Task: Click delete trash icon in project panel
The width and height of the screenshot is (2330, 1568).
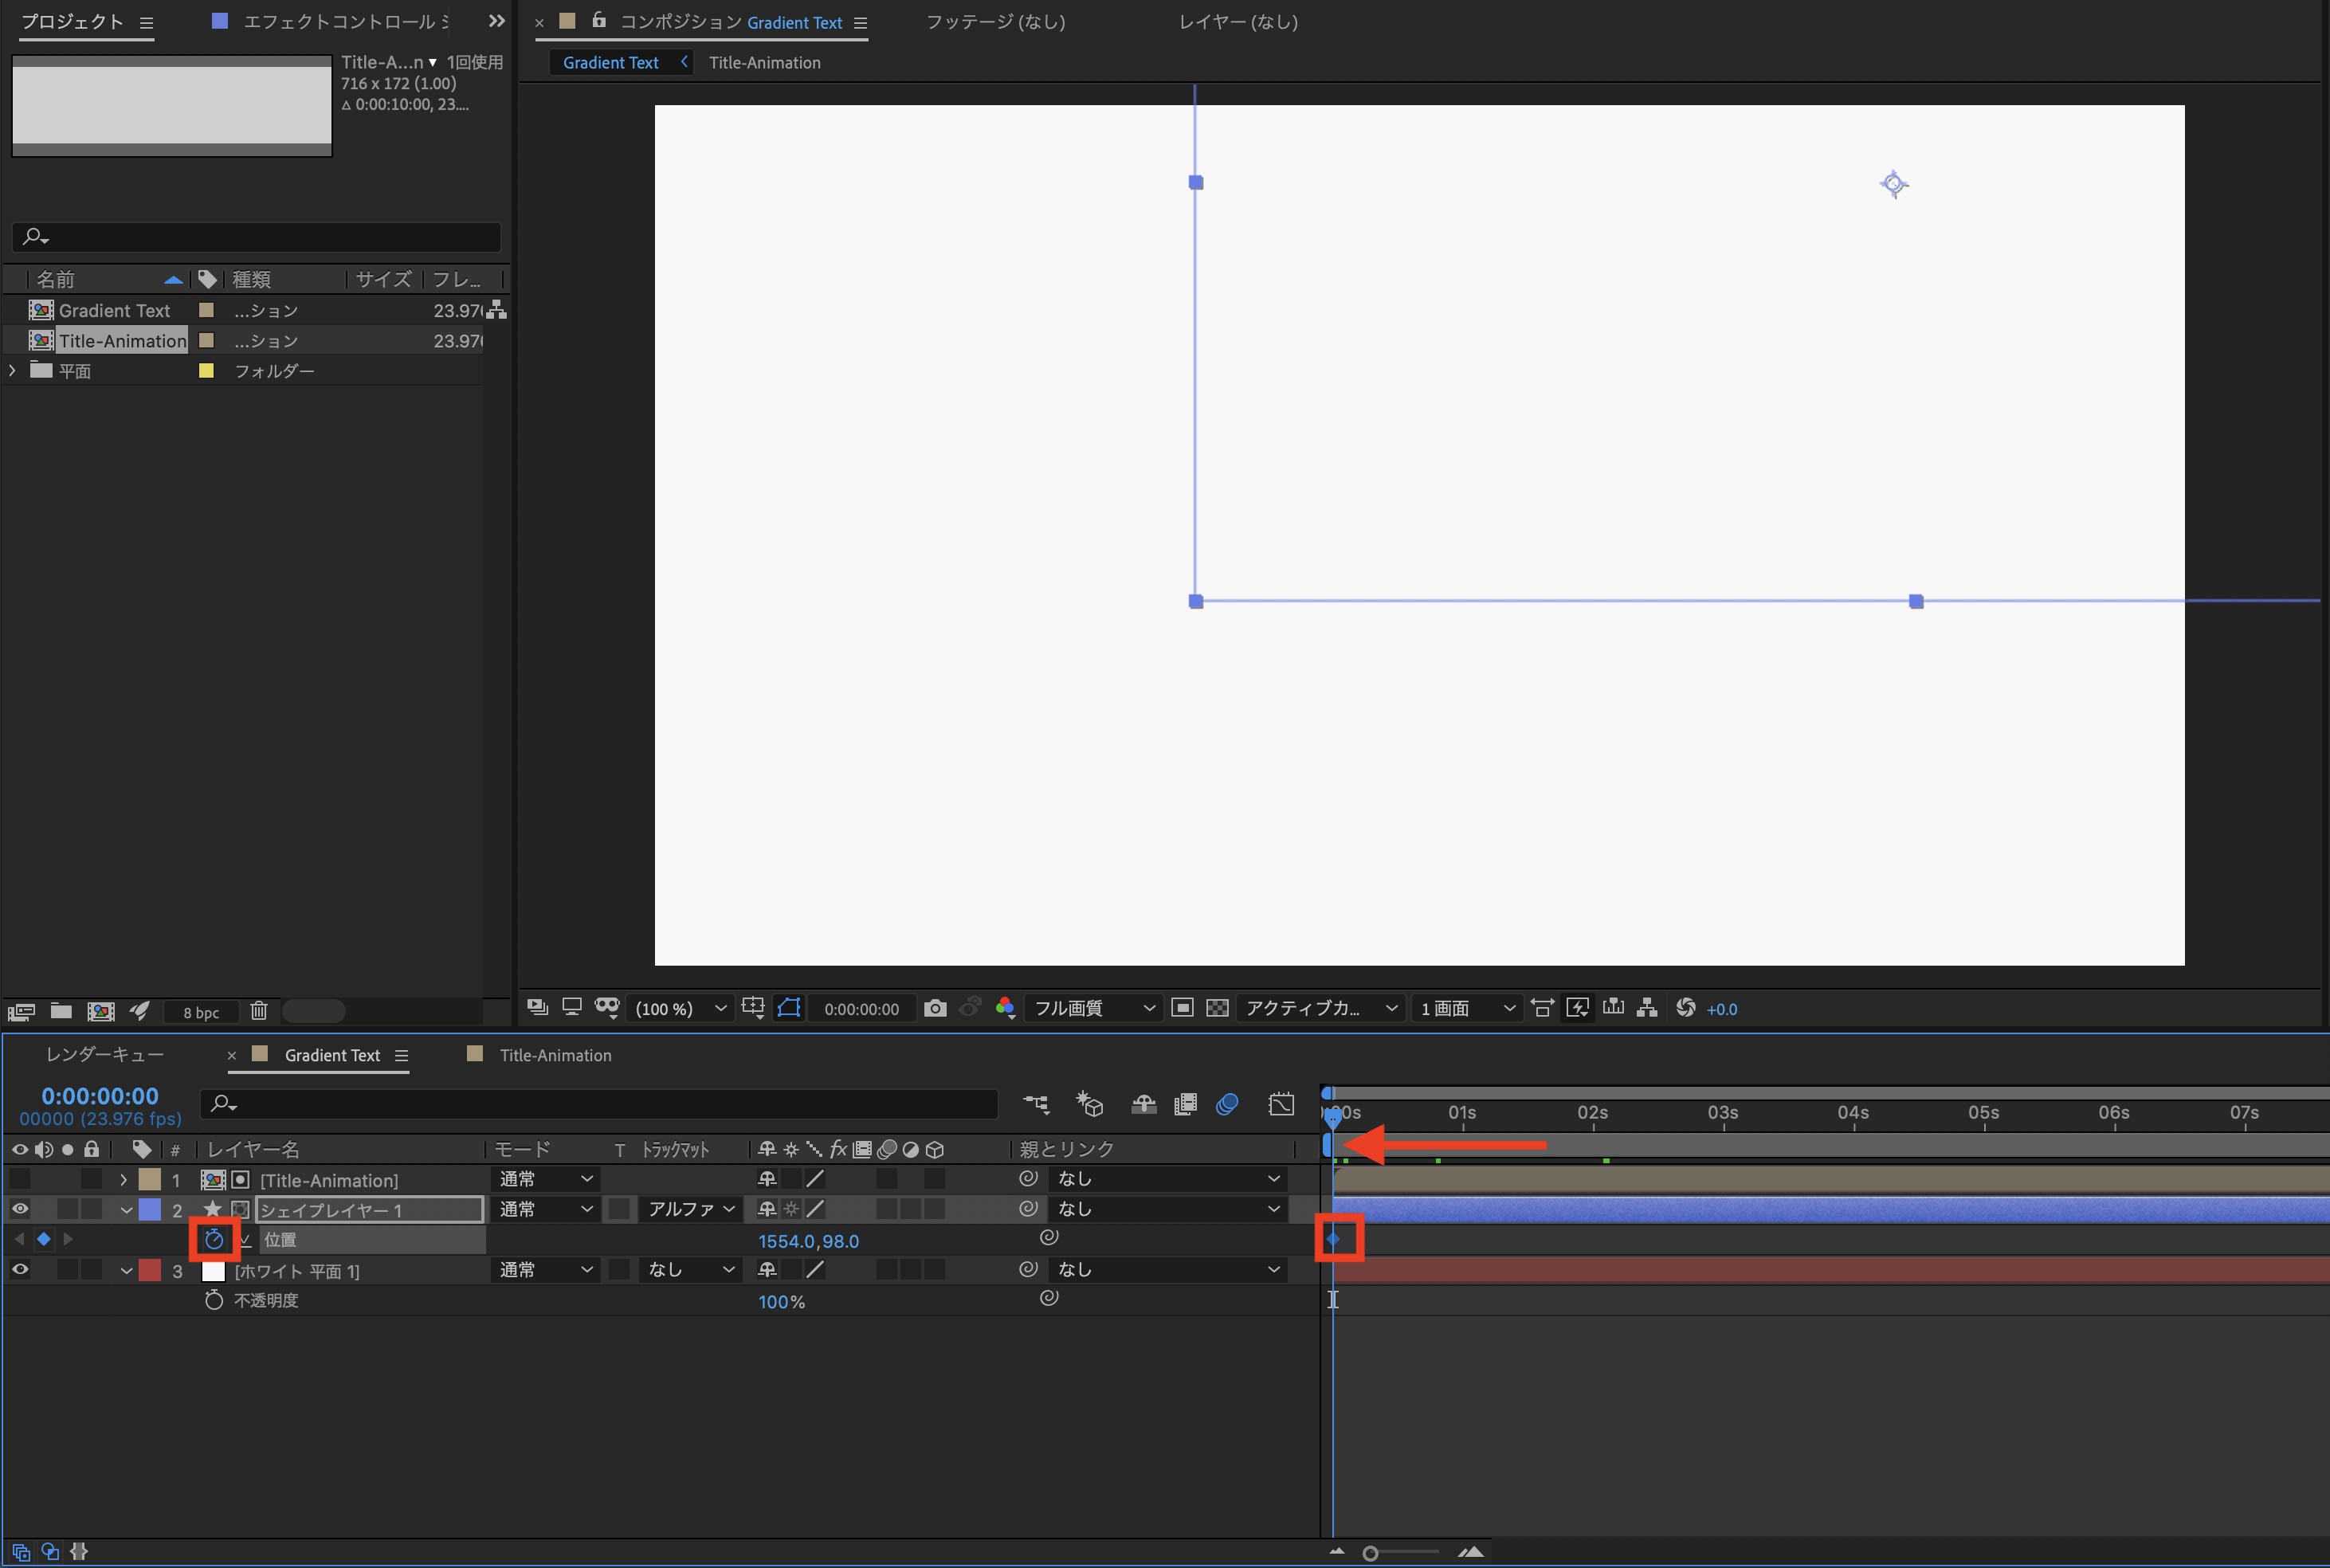Action: point(259,1011)
